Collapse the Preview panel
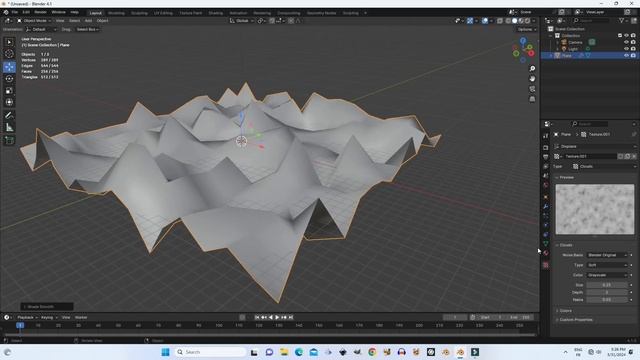This screenshot has height=360, width=640. coord(566,178)
